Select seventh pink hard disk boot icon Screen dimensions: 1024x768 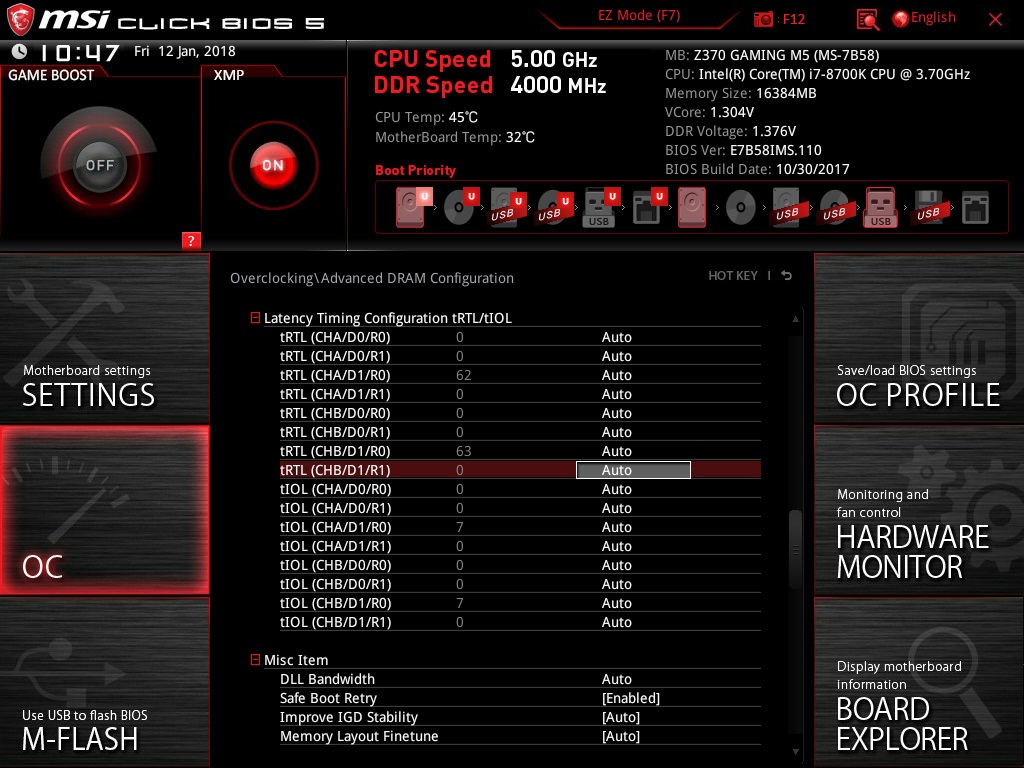pos(692,207)
